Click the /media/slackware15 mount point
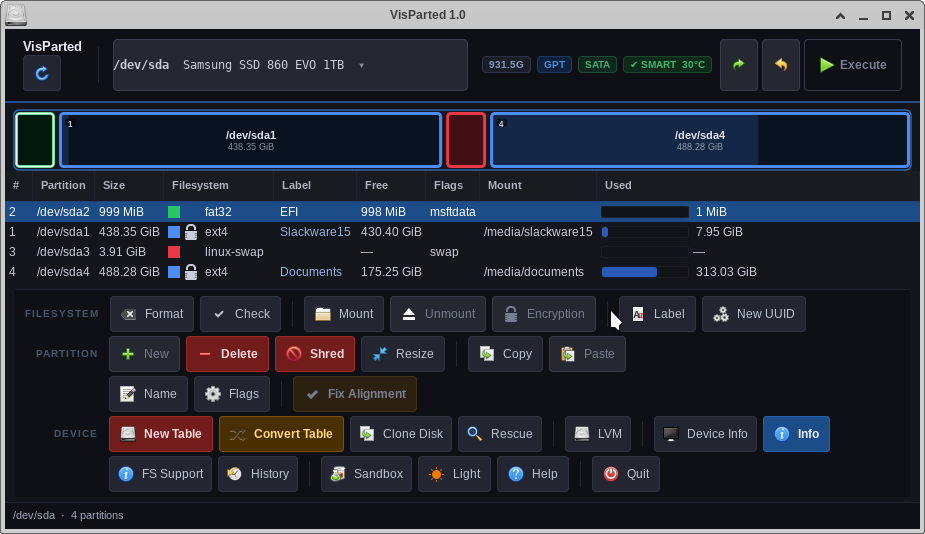 (x=538, y=232)
